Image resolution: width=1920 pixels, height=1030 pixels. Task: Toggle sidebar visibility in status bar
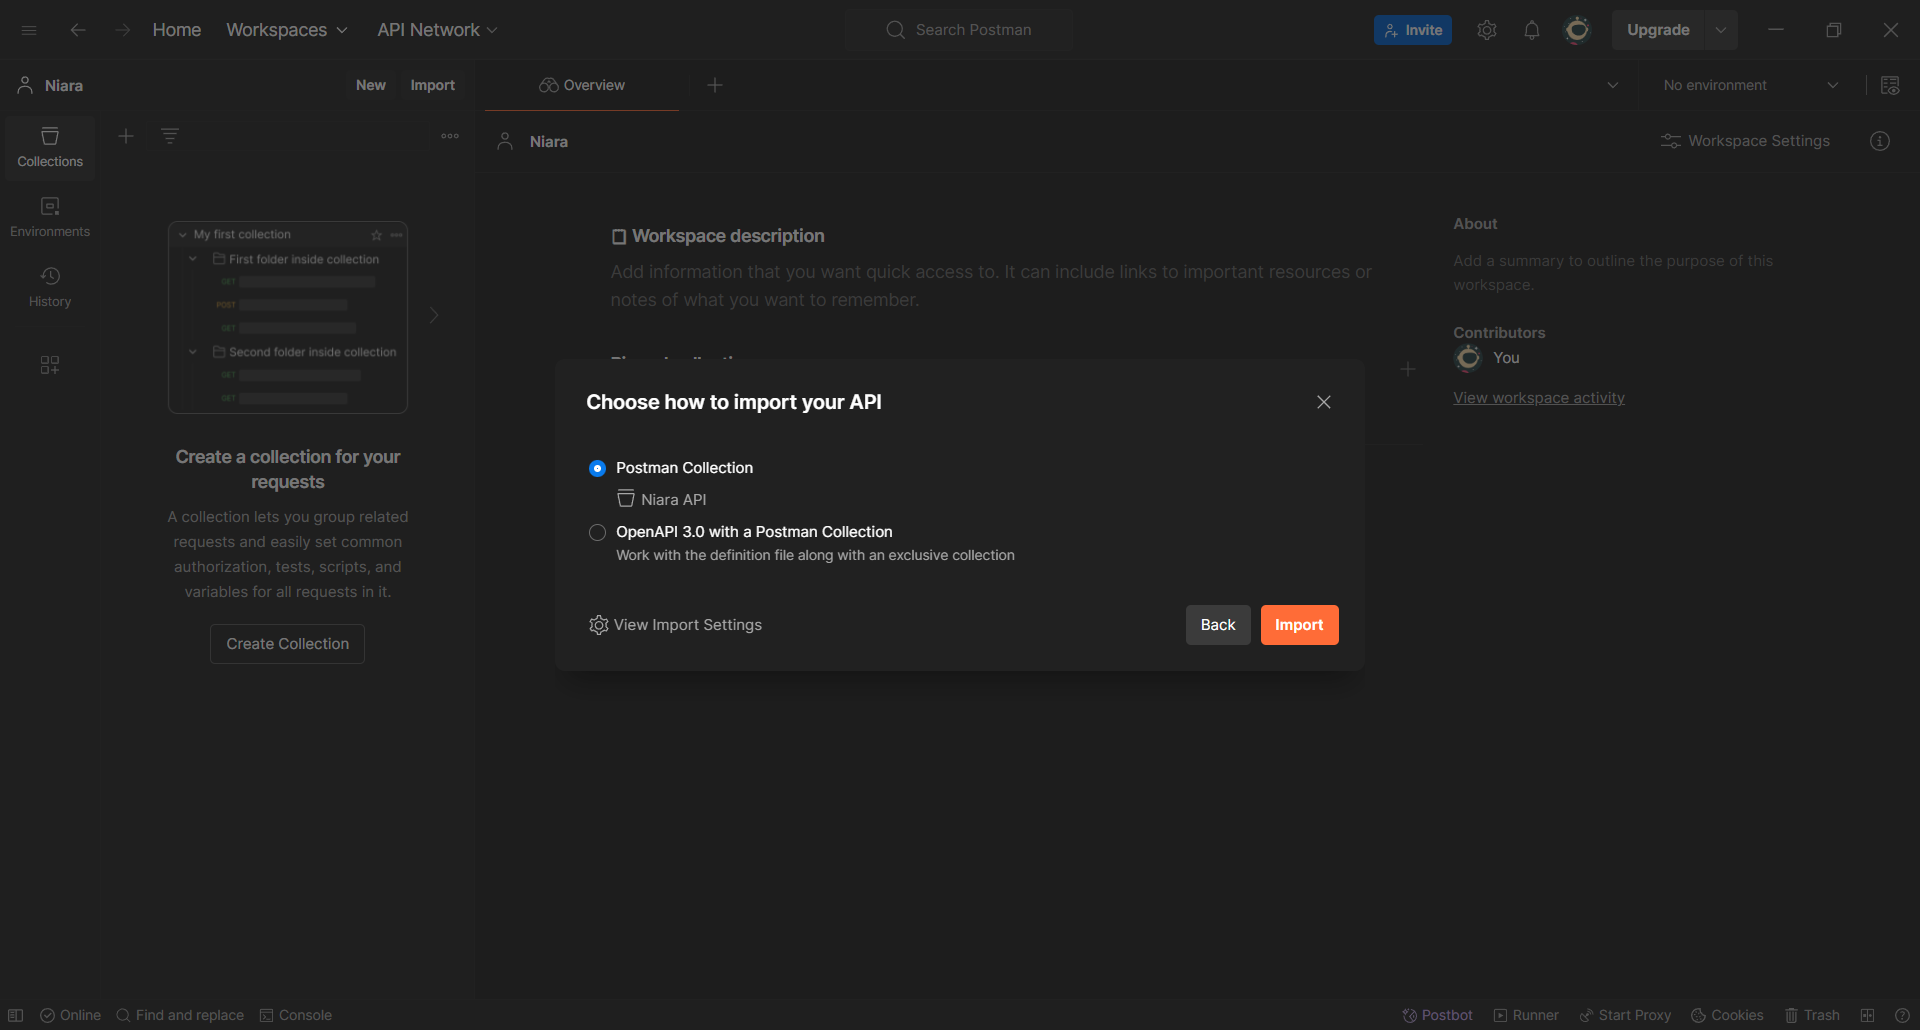pyautogui.click(x=16, y=1015)
